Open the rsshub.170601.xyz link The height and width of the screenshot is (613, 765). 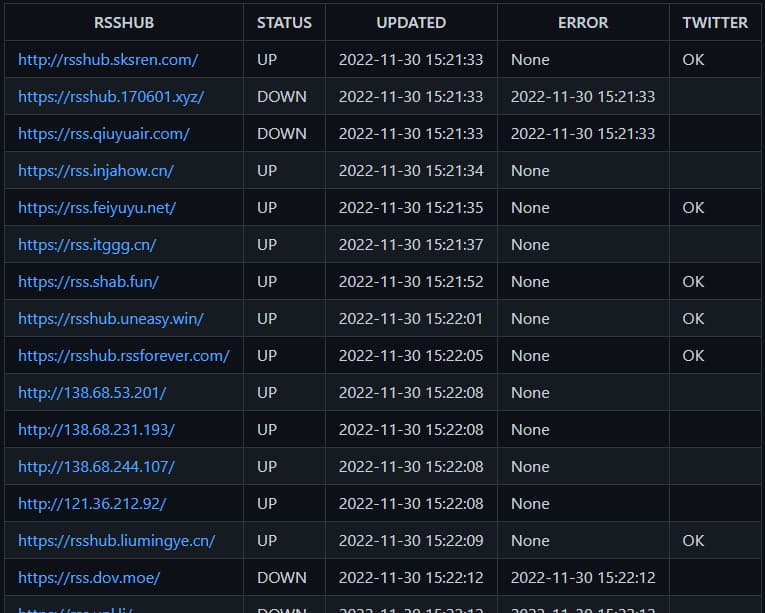tap(111, 97)
